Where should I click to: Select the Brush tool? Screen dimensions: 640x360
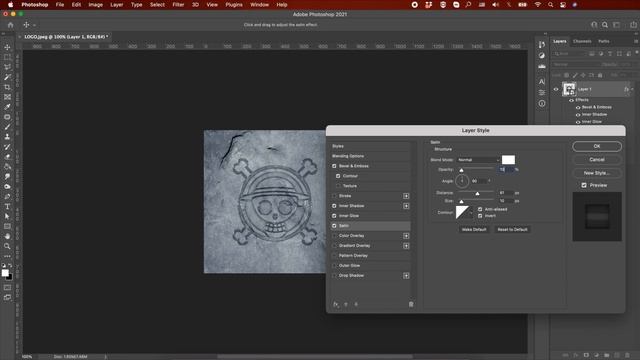coord(7,127)
